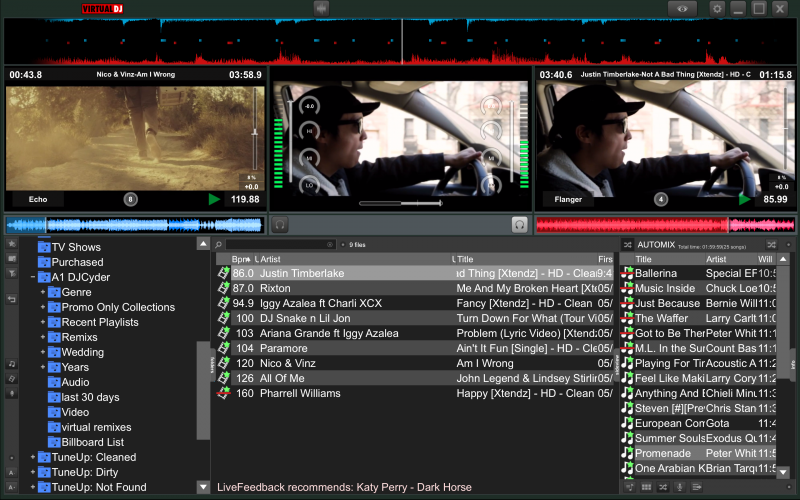Image resolution: width=800 pixels, height=500 pixels.
Task: Open the Echo effect selector on left deck
Action: coord(38,199)
